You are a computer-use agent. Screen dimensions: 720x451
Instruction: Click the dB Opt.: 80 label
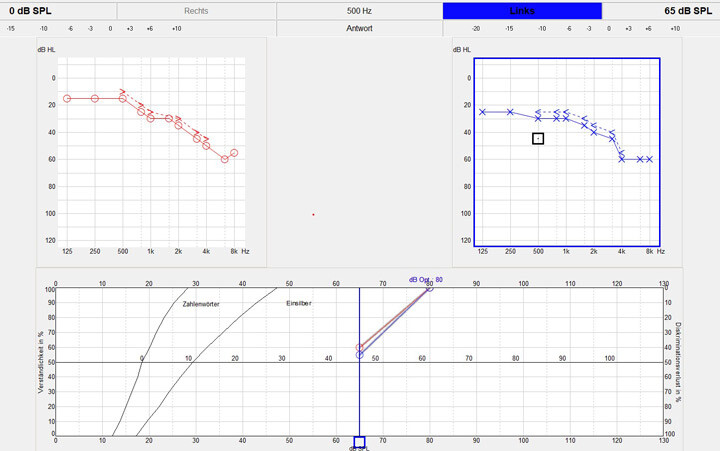point(425,280)
